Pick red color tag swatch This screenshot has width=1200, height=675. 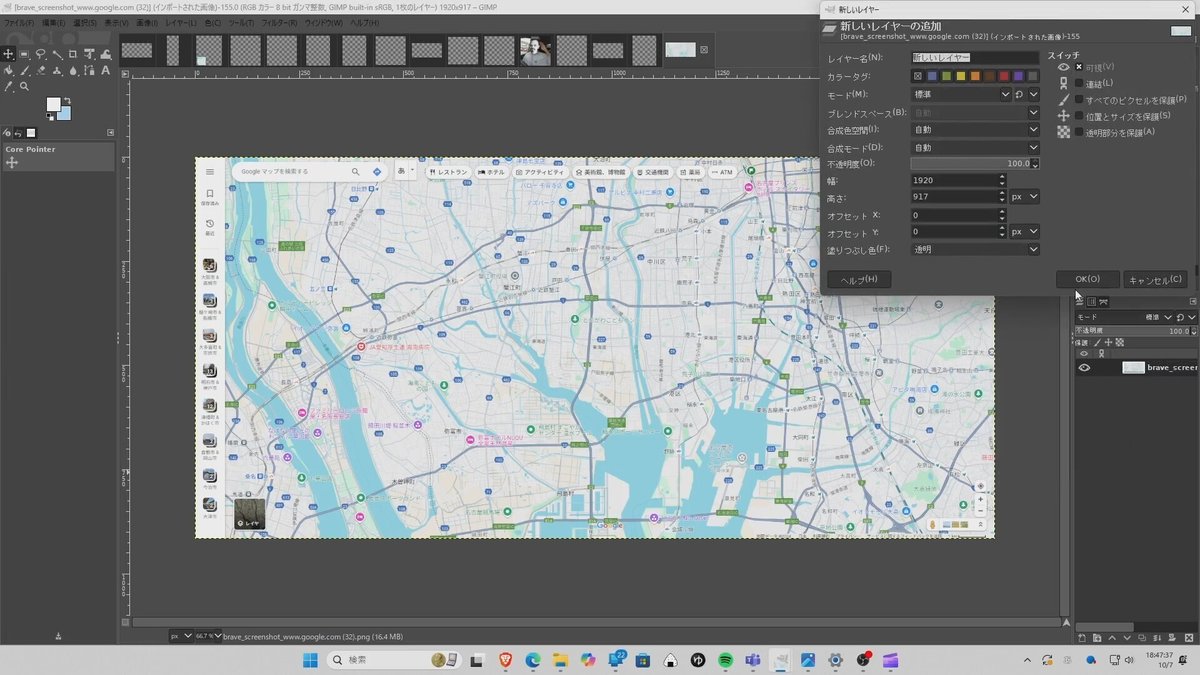pos(1003,76)
